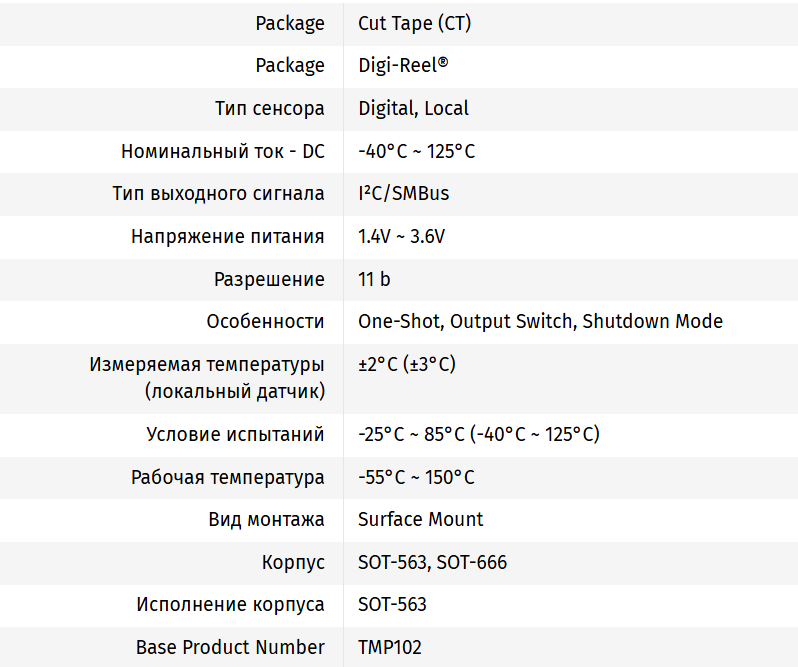Image resolution: width=798 pixels, height=667 pixels.
Task: Select the ±2°C (±3°C) accuracy value
Action: coord(407,364)
